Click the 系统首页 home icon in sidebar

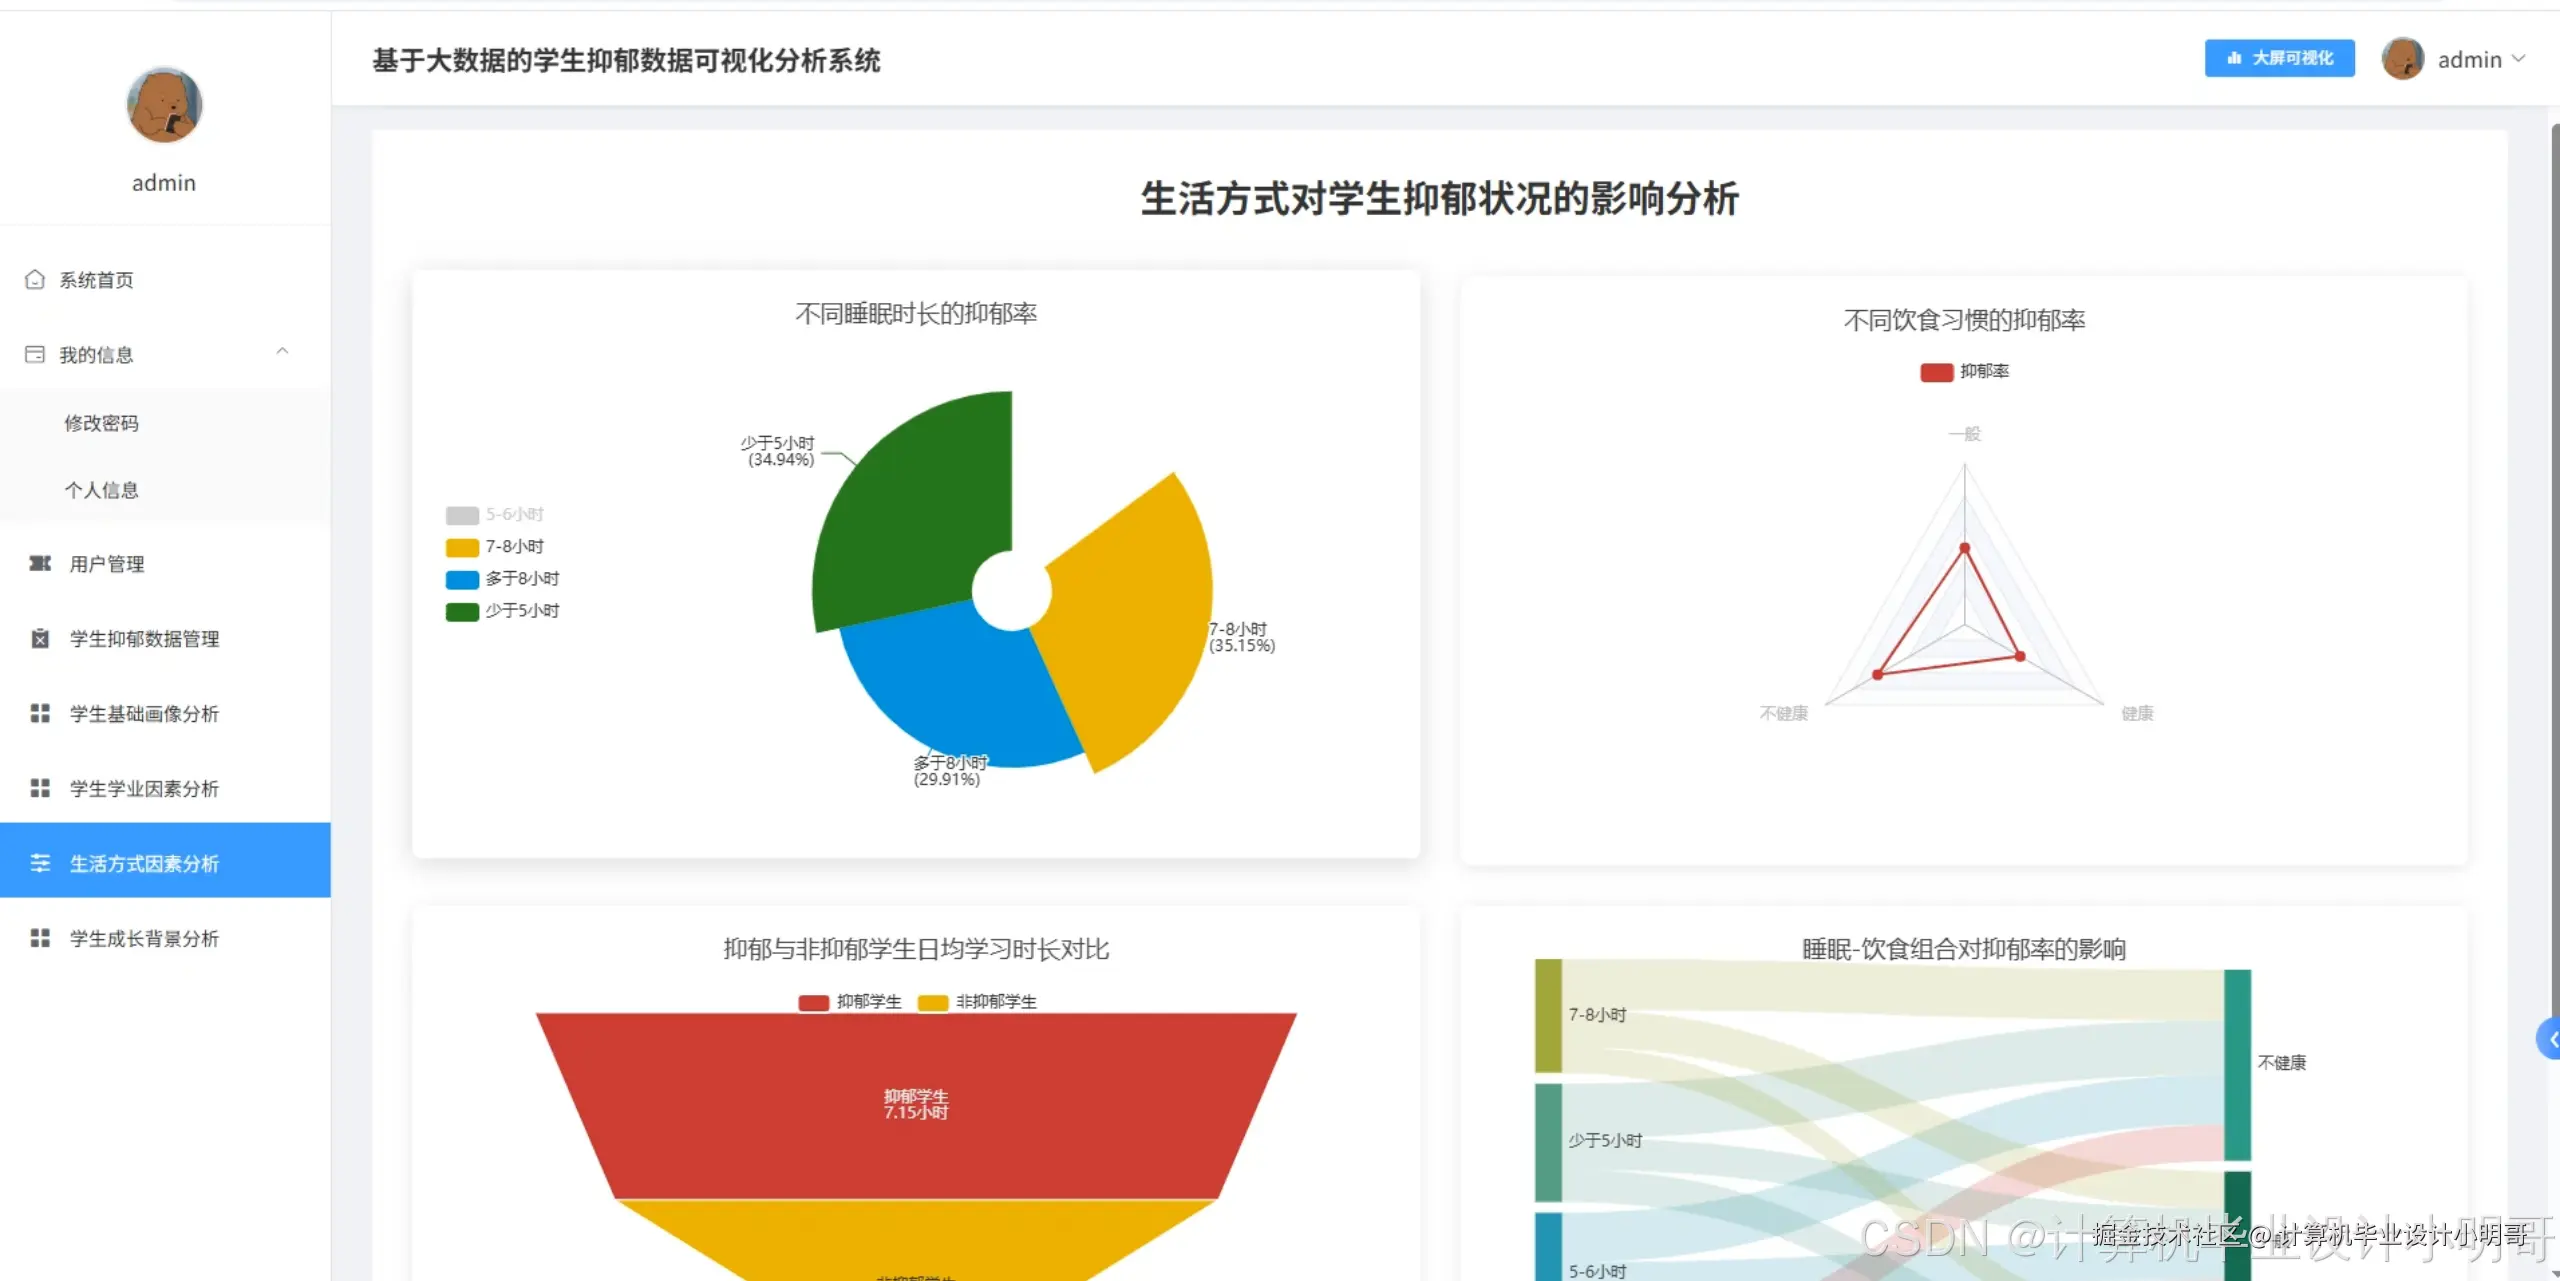pos(36,280)
